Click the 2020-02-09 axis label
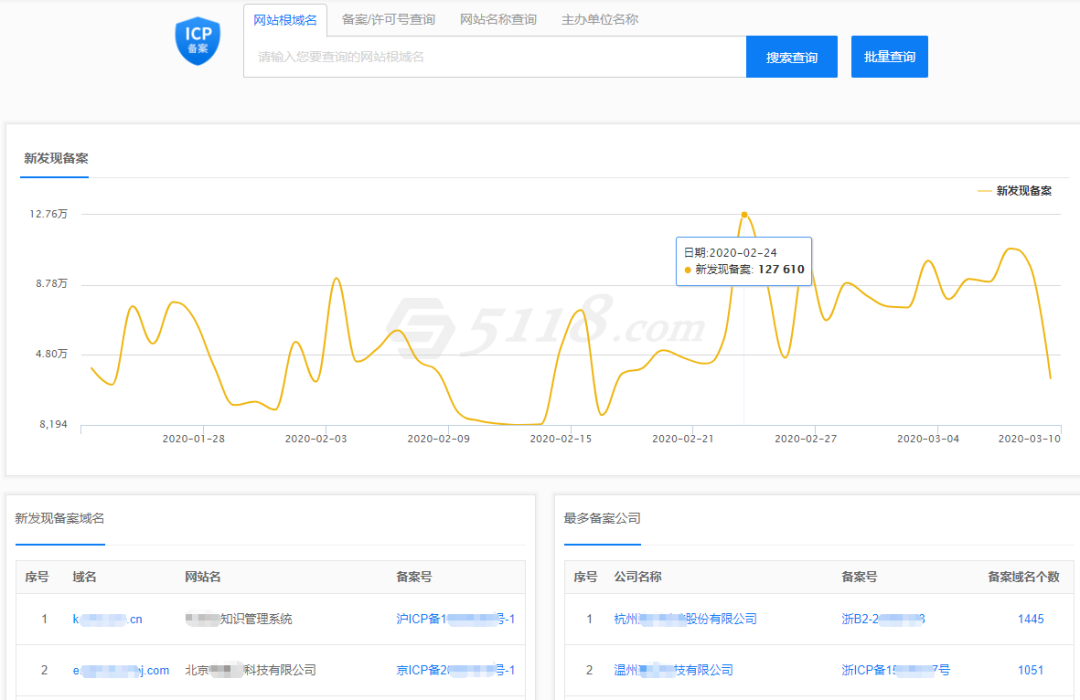Viewport: 1080px width, 700px height. (x=439, y=438)
